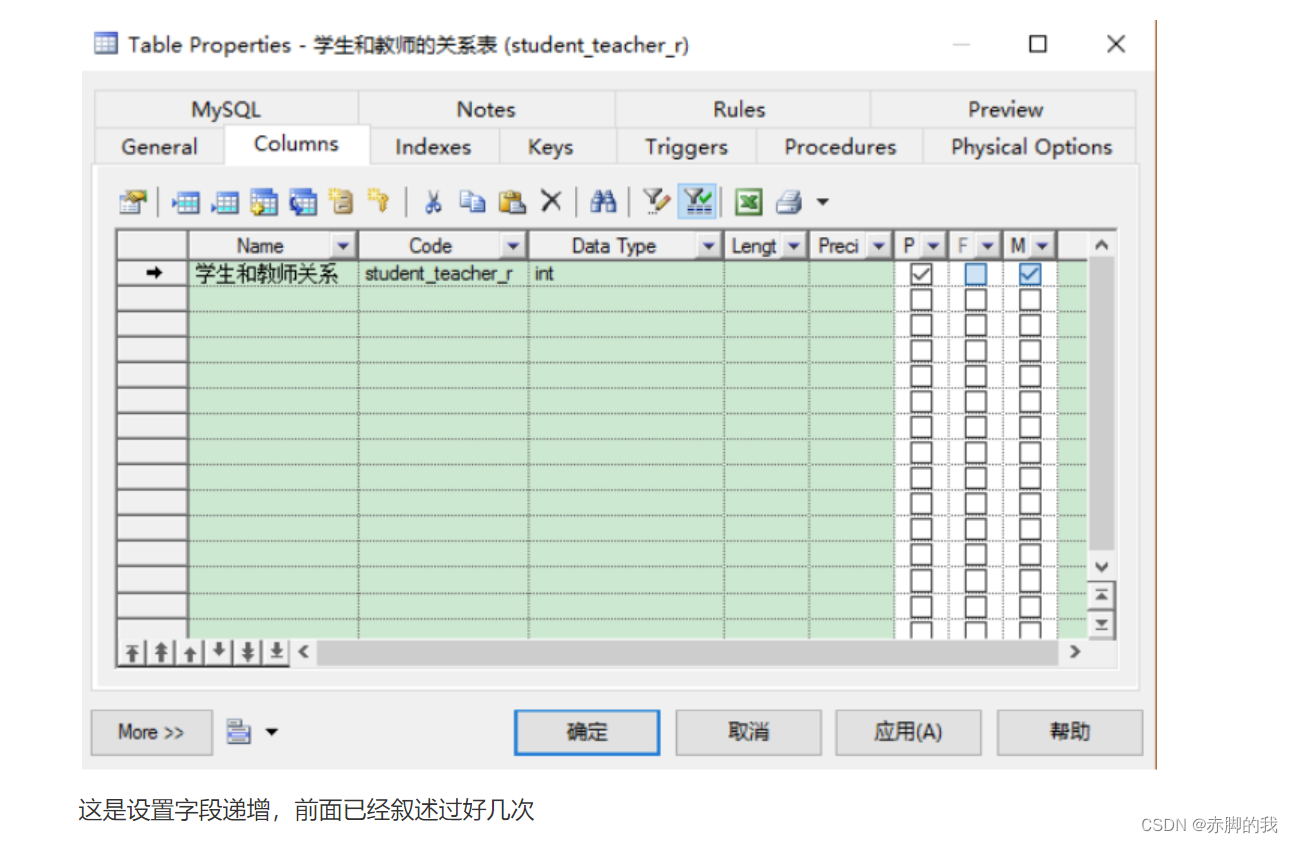Image resolution: width=1293 pixels, height=843 pixels.
Task: Click the 确定 button to confirm
Action: (586, 732)
